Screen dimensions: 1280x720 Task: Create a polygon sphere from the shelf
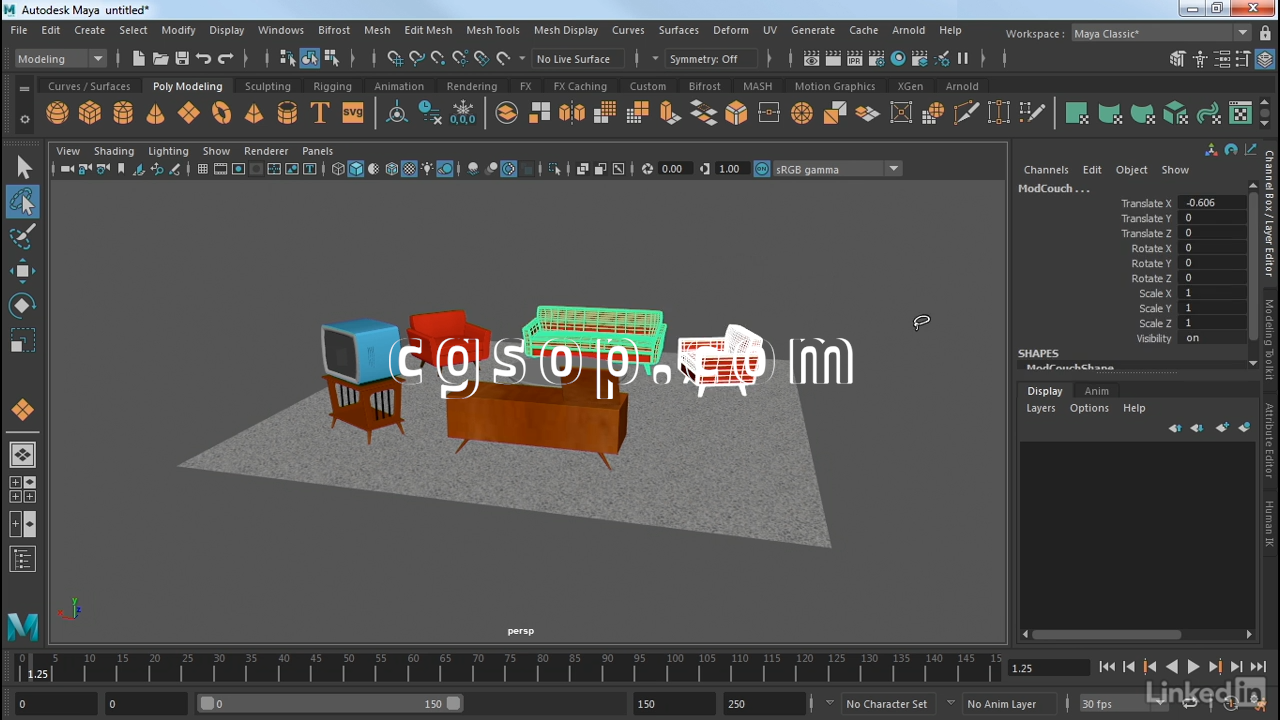click(57, 113)
